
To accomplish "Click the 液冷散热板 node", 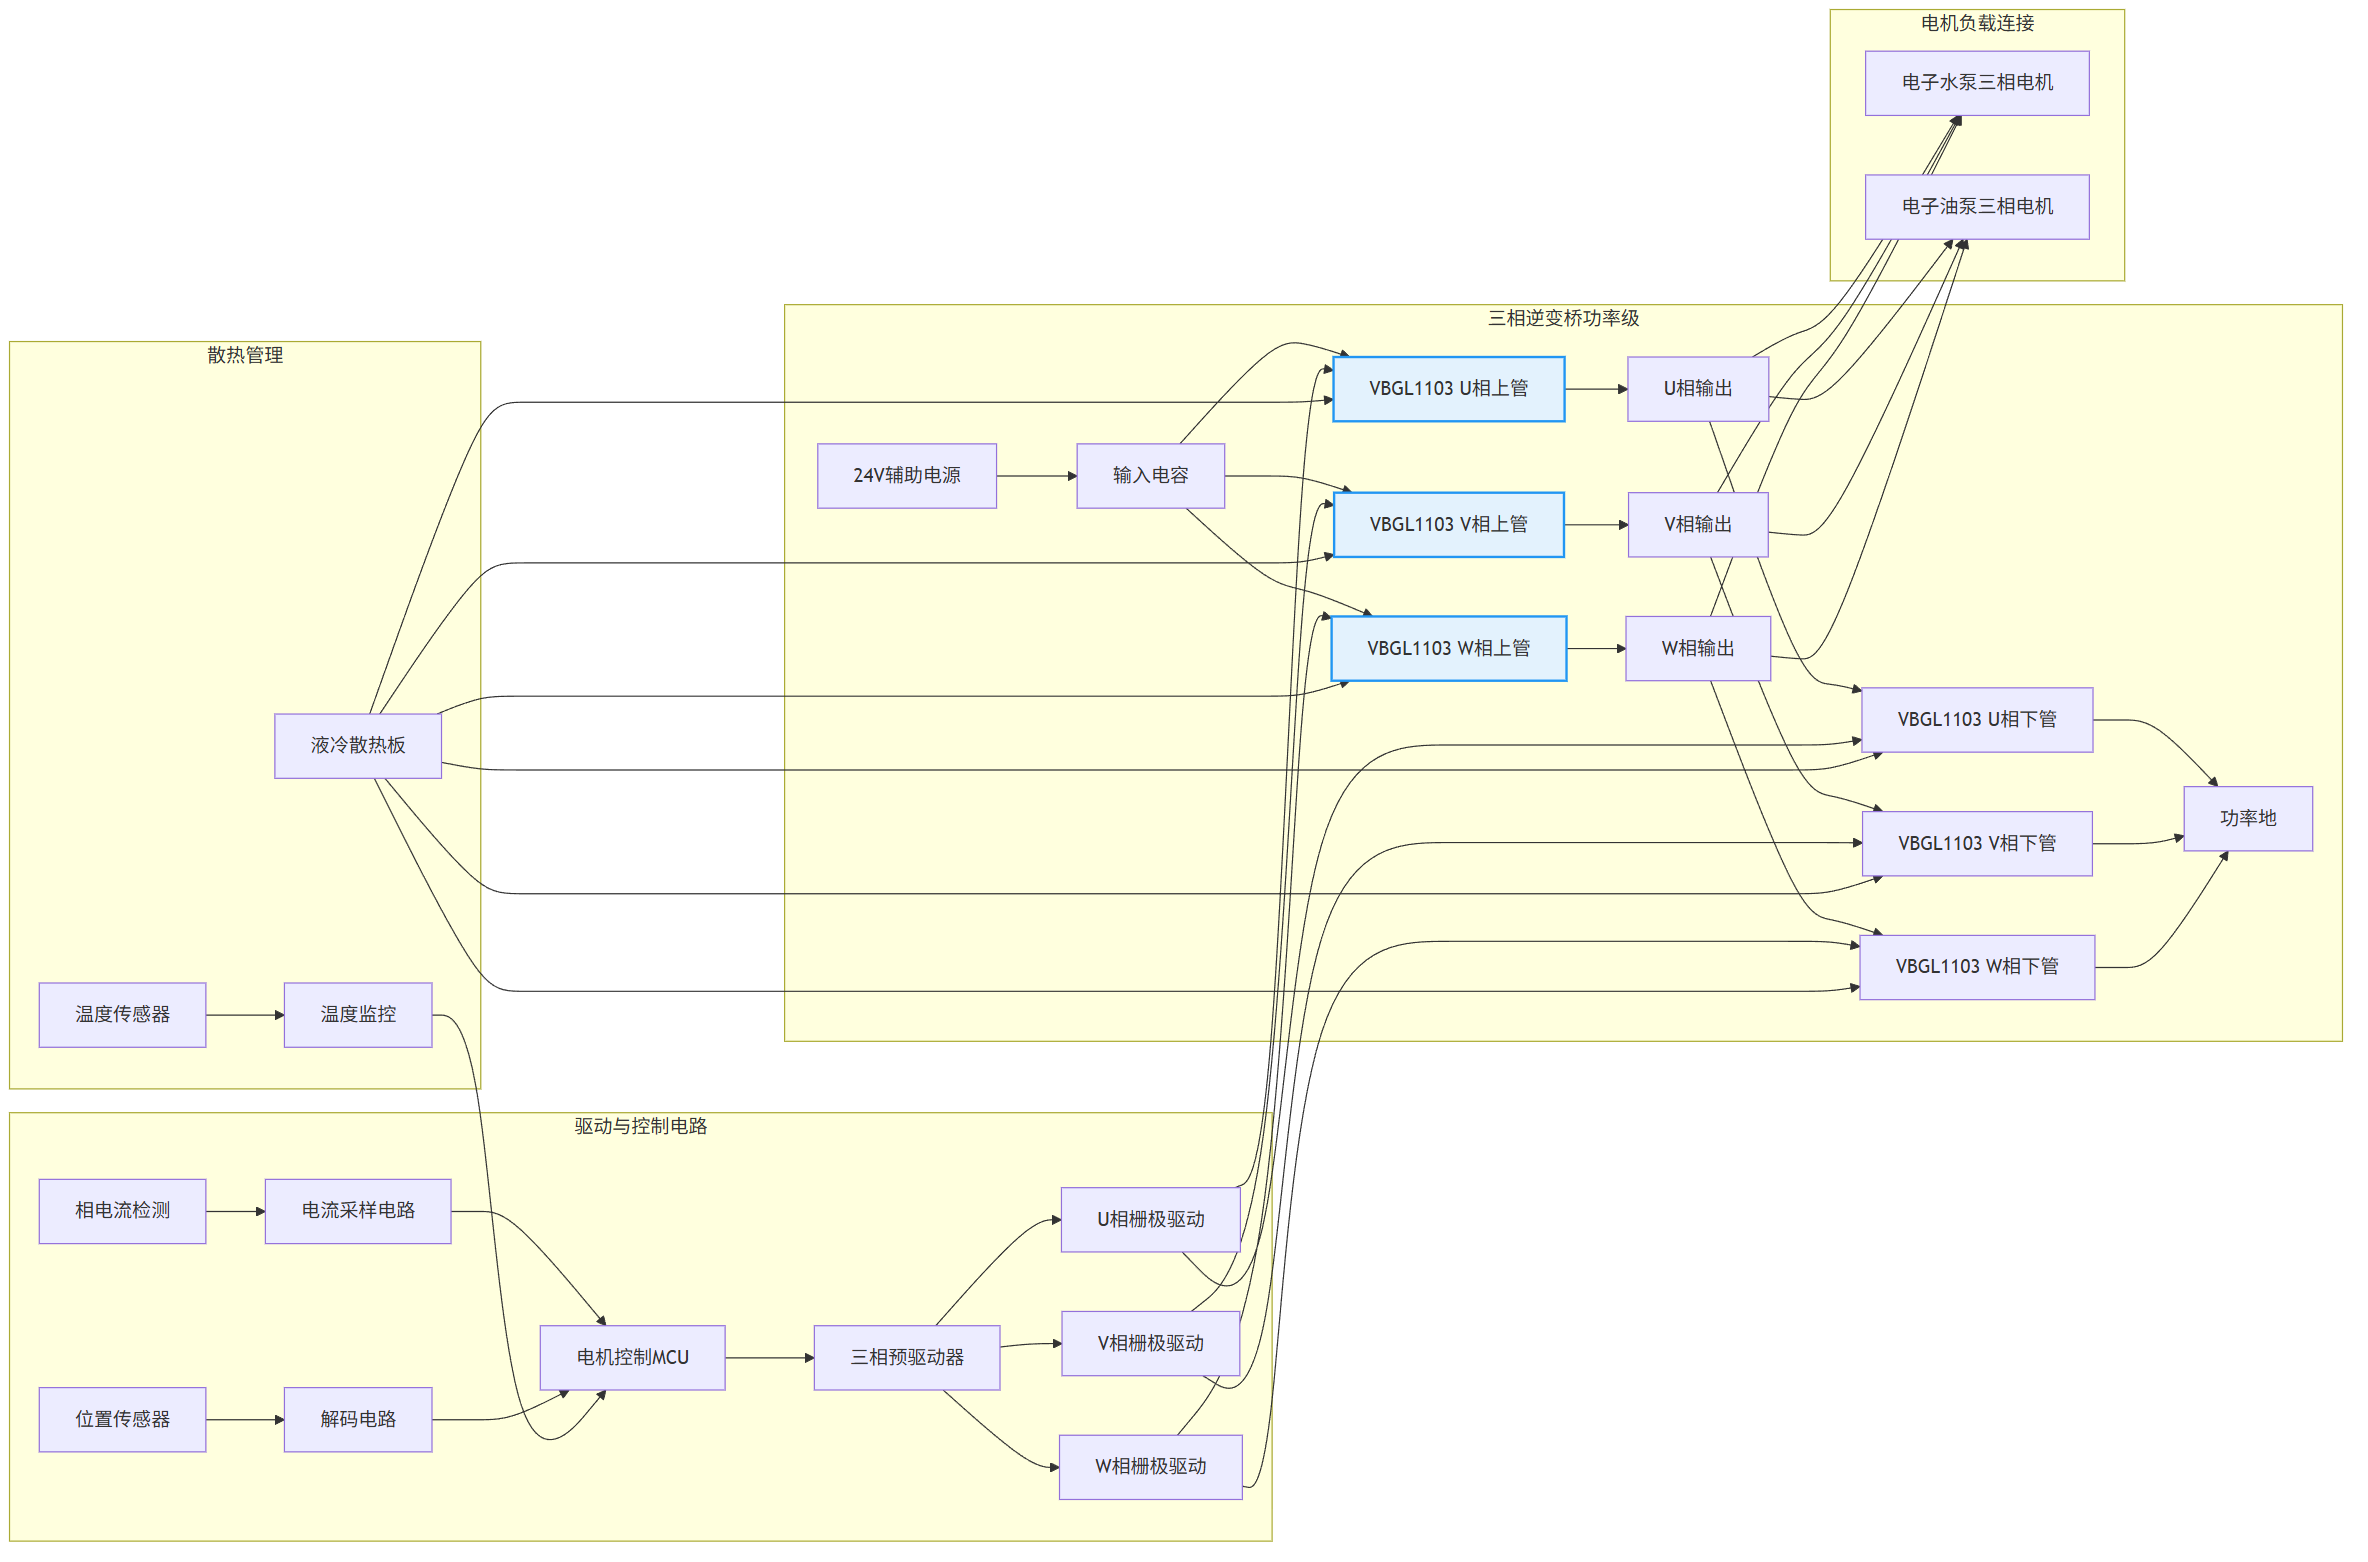I will tap(358, 746).
